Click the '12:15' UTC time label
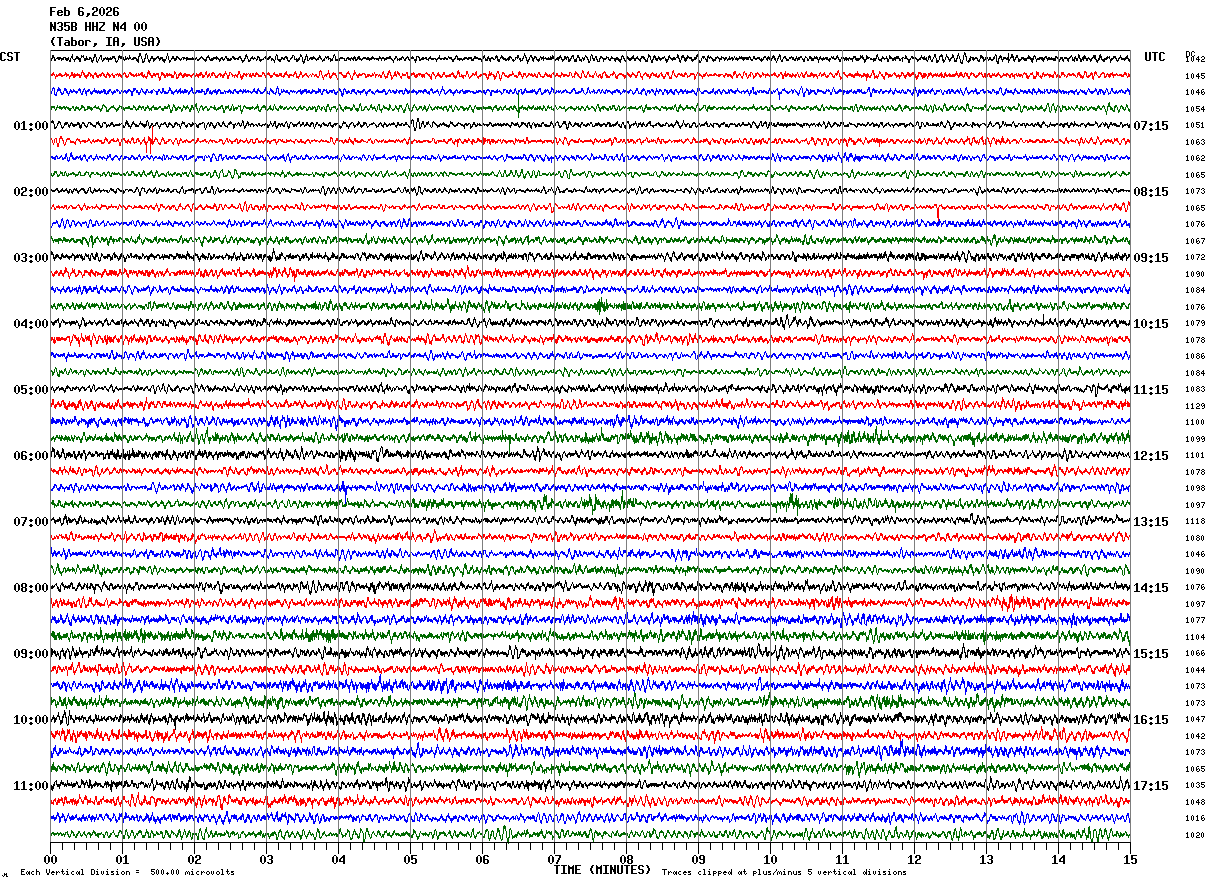The height and width of the screenshot is (886, 1210). [x=1151, y=456]
